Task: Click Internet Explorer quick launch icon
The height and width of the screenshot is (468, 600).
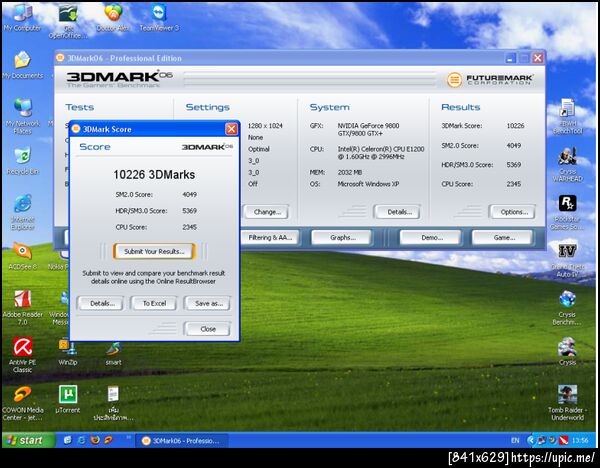Action: point(82,440)
